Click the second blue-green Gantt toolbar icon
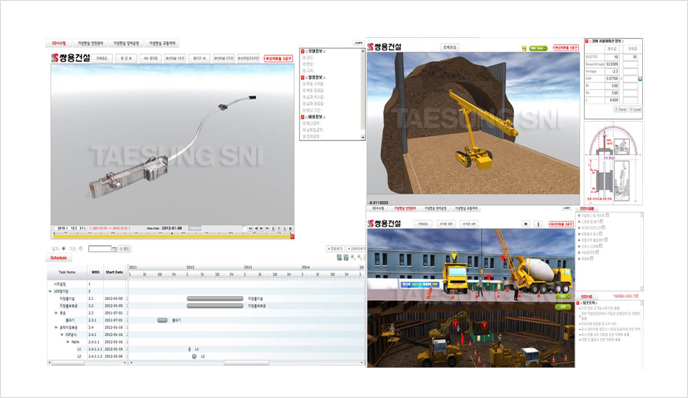688x398 pixels. pyautogui.click(x=346, y=258)
